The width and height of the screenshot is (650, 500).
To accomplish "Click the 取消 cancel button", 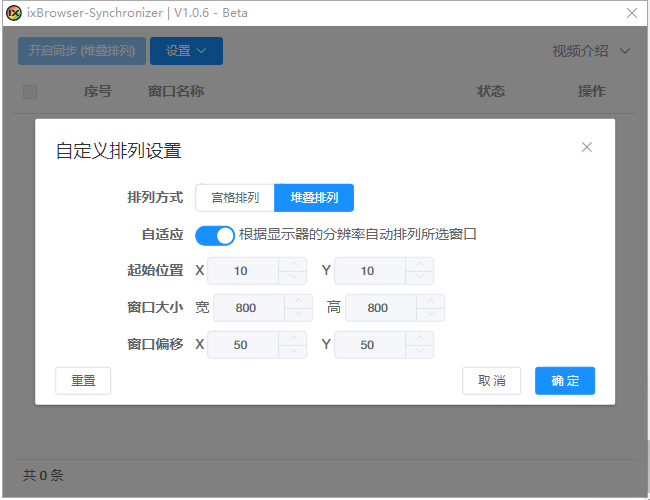I will click(491, 381).
